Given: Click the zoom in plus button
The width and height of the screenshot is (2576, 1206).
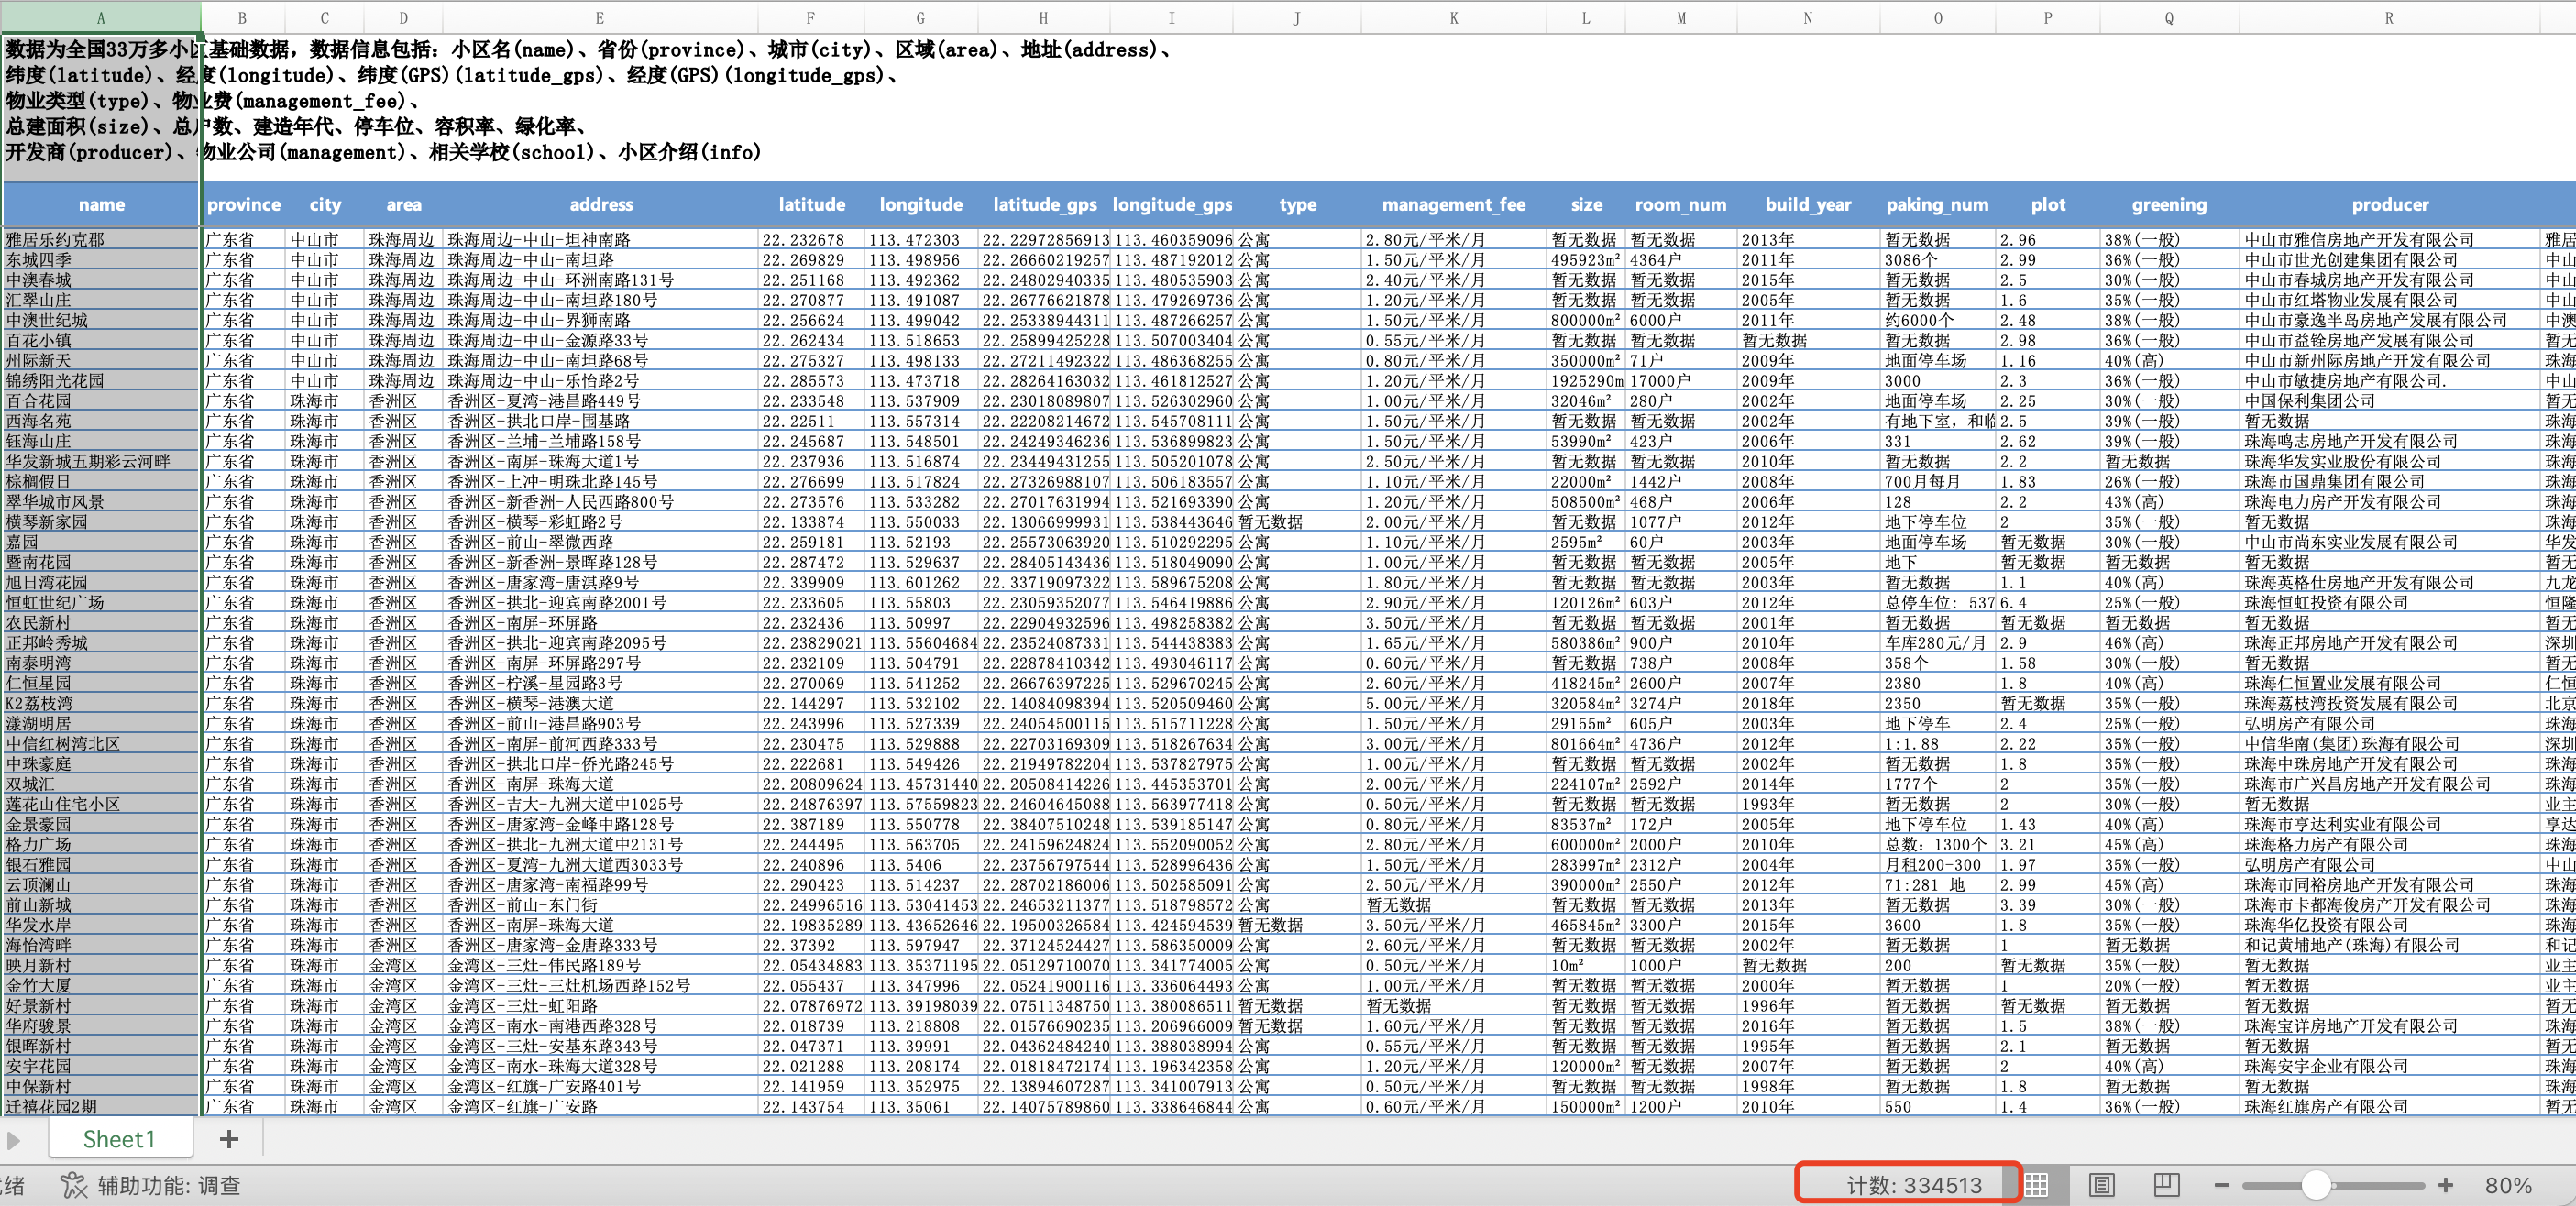Looking at the screenshot, I should (2445, 1185).
